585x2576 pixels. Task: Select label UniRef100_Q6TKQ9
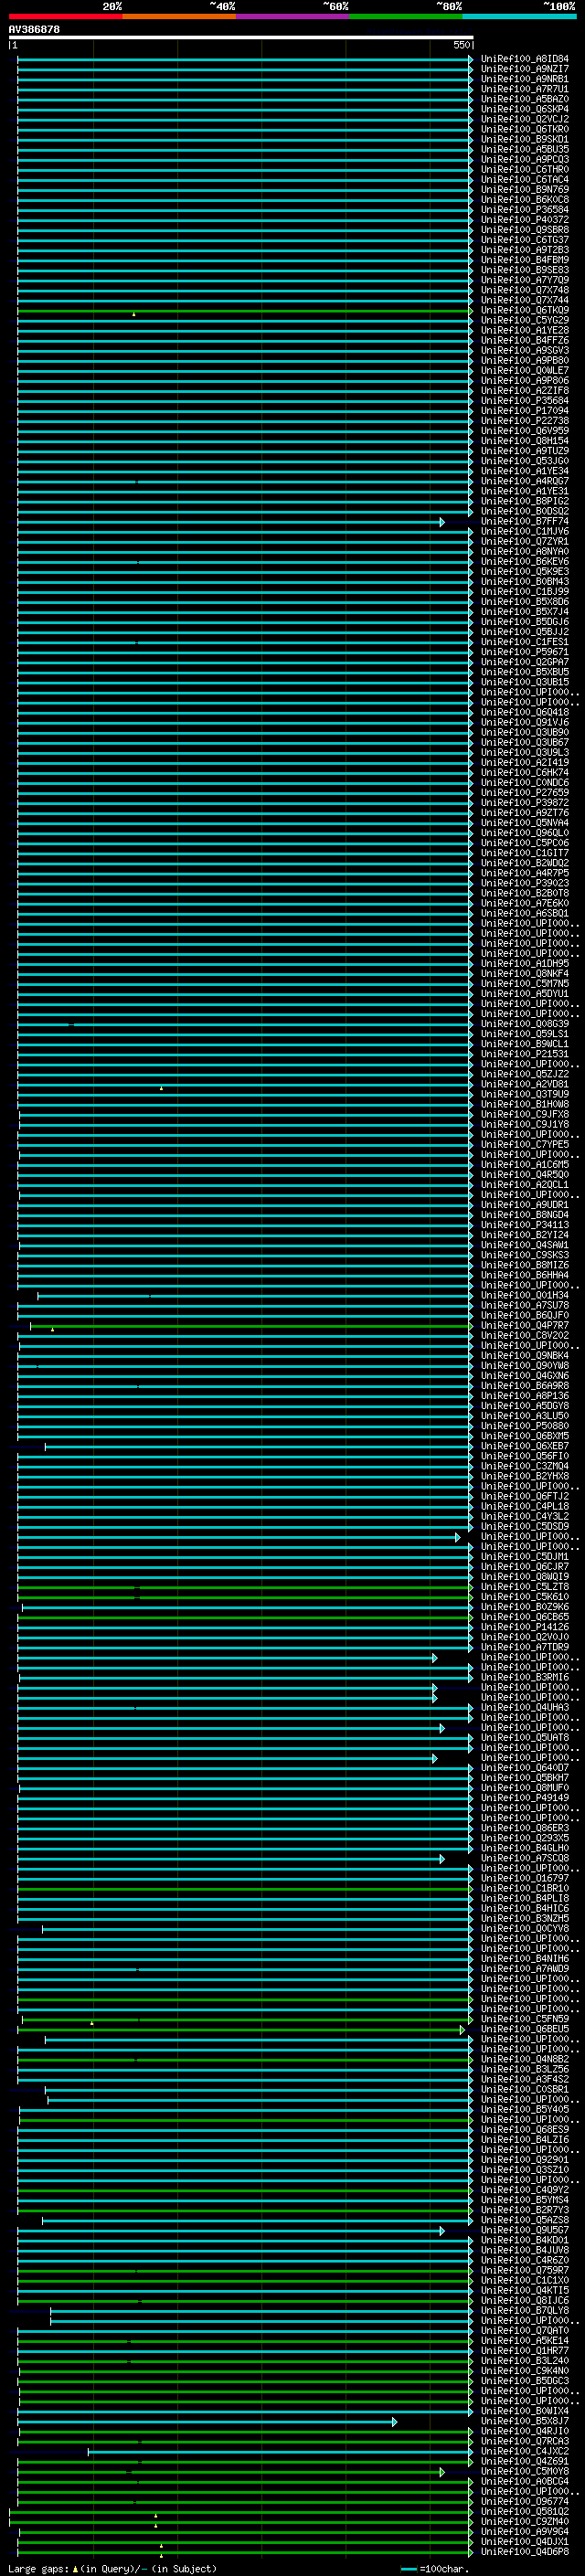524,310
